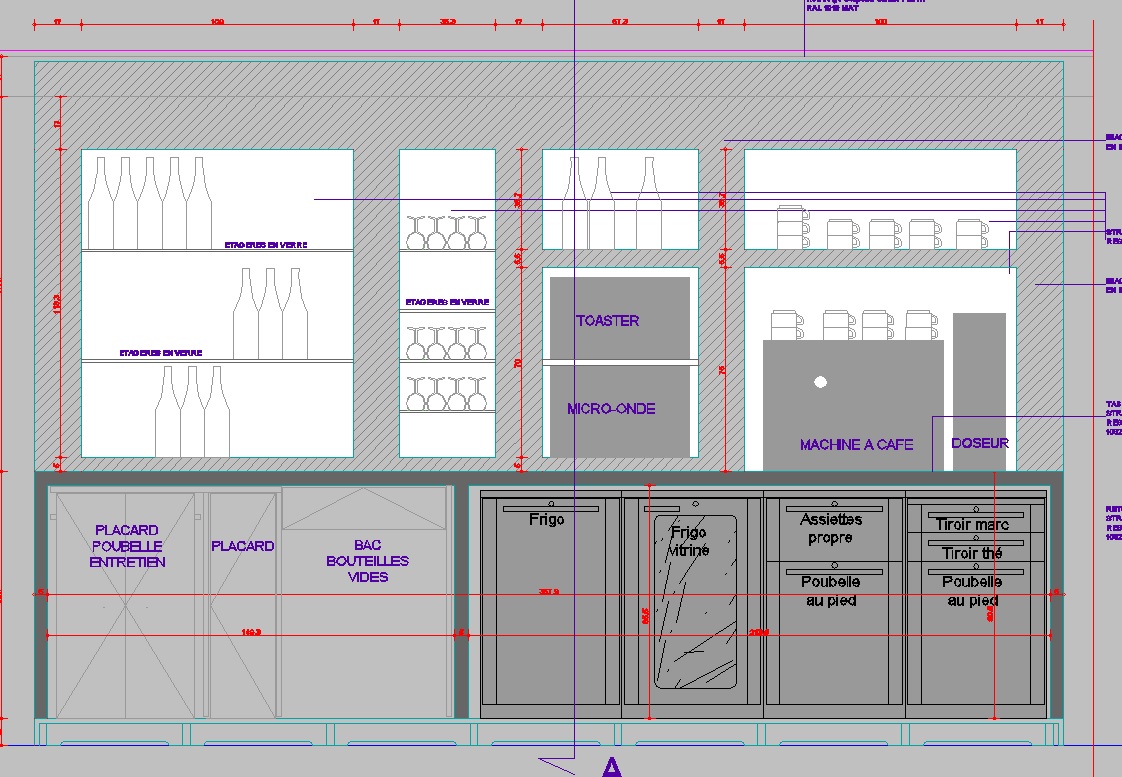
Task: Click the three bottles on bottom shelf
Action: tap(192, 411)
